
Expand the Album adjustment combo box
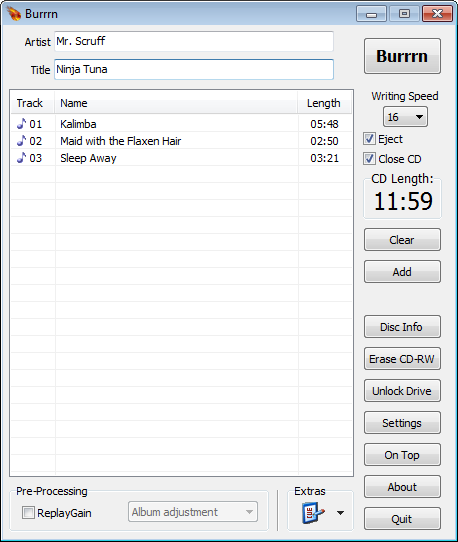pos(193,512)
